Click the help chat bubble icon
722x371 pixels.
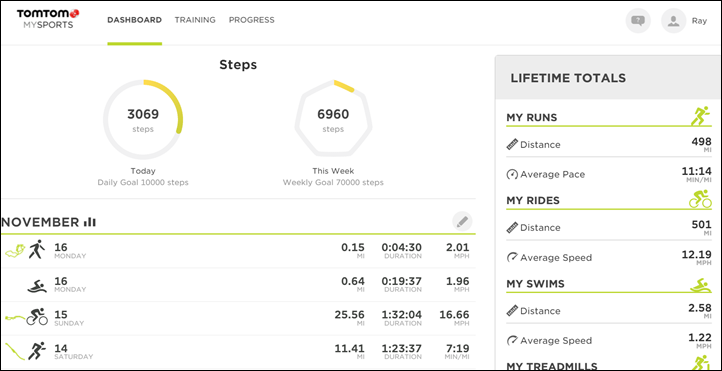click(x=638, y=21)
